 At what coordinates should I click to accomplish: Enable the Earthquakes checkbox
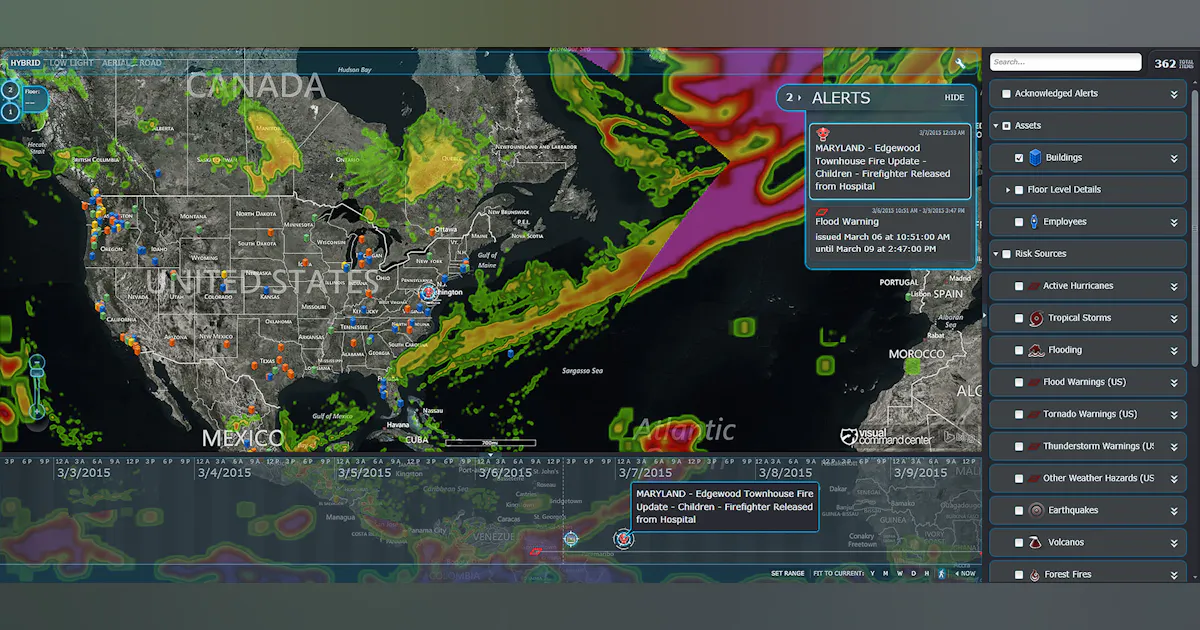click(x=1019, y=510)
